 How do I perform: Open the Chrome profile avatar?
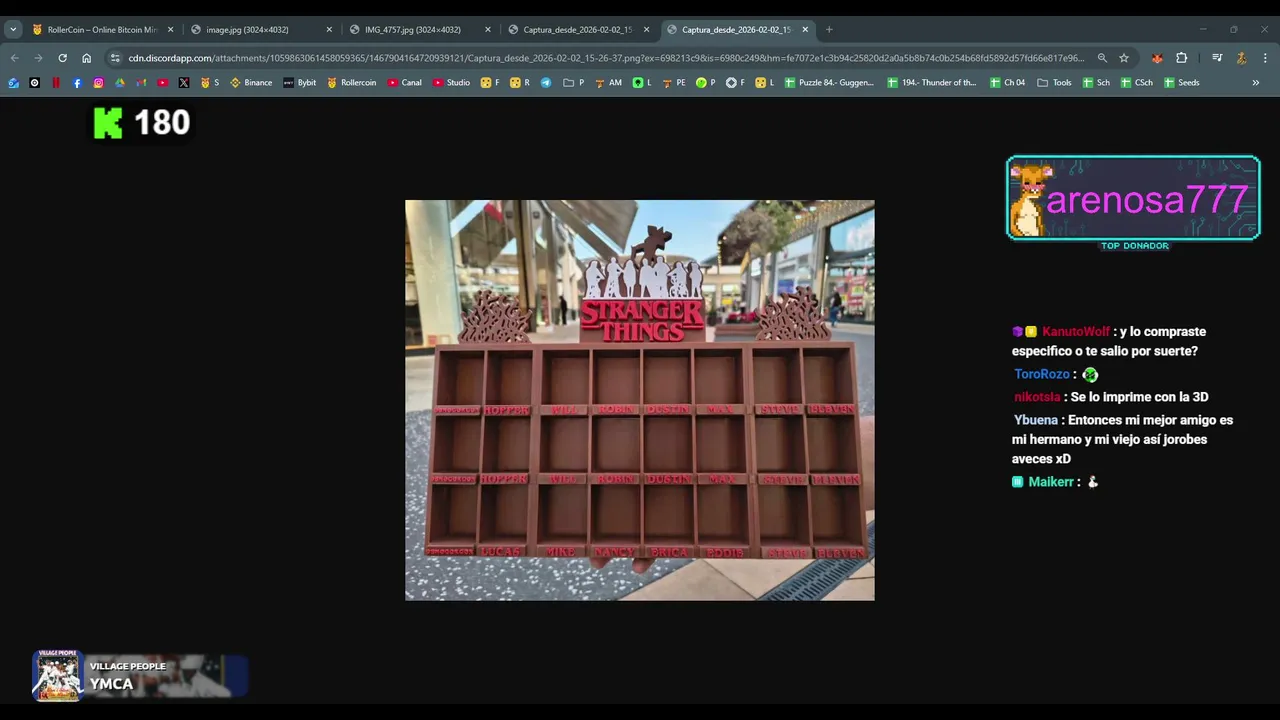click(x=1241, y=58)
